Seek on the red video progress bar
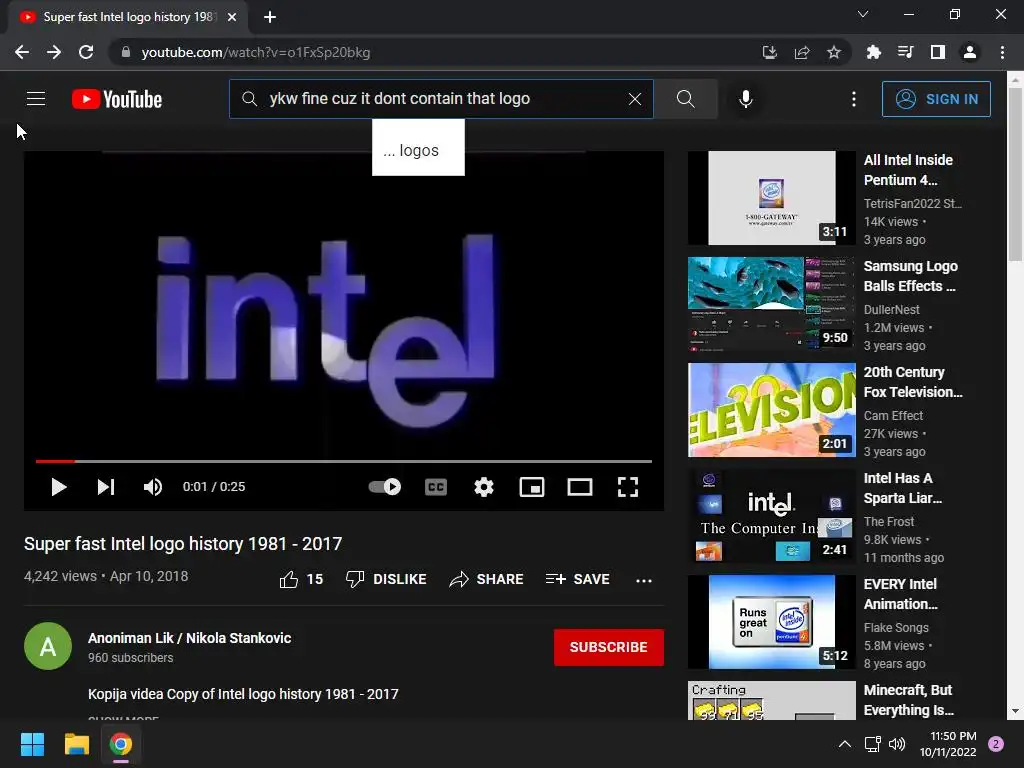This screenshot has height=768, width=1024. pos(344,461)
